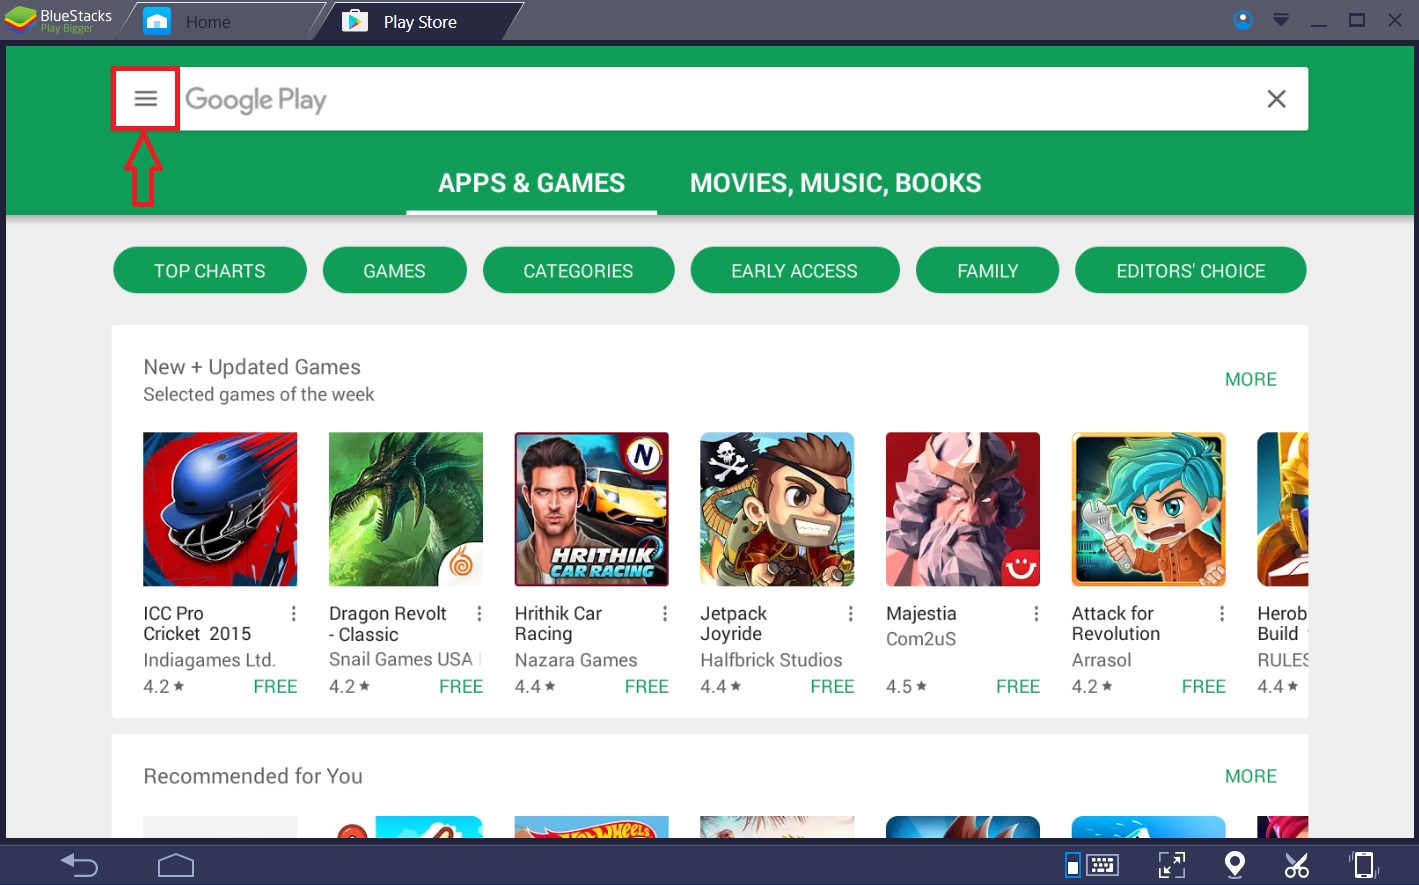
Task: Open Dragon Revolt - Classic thumbnail
Action: tap(406, 509)
